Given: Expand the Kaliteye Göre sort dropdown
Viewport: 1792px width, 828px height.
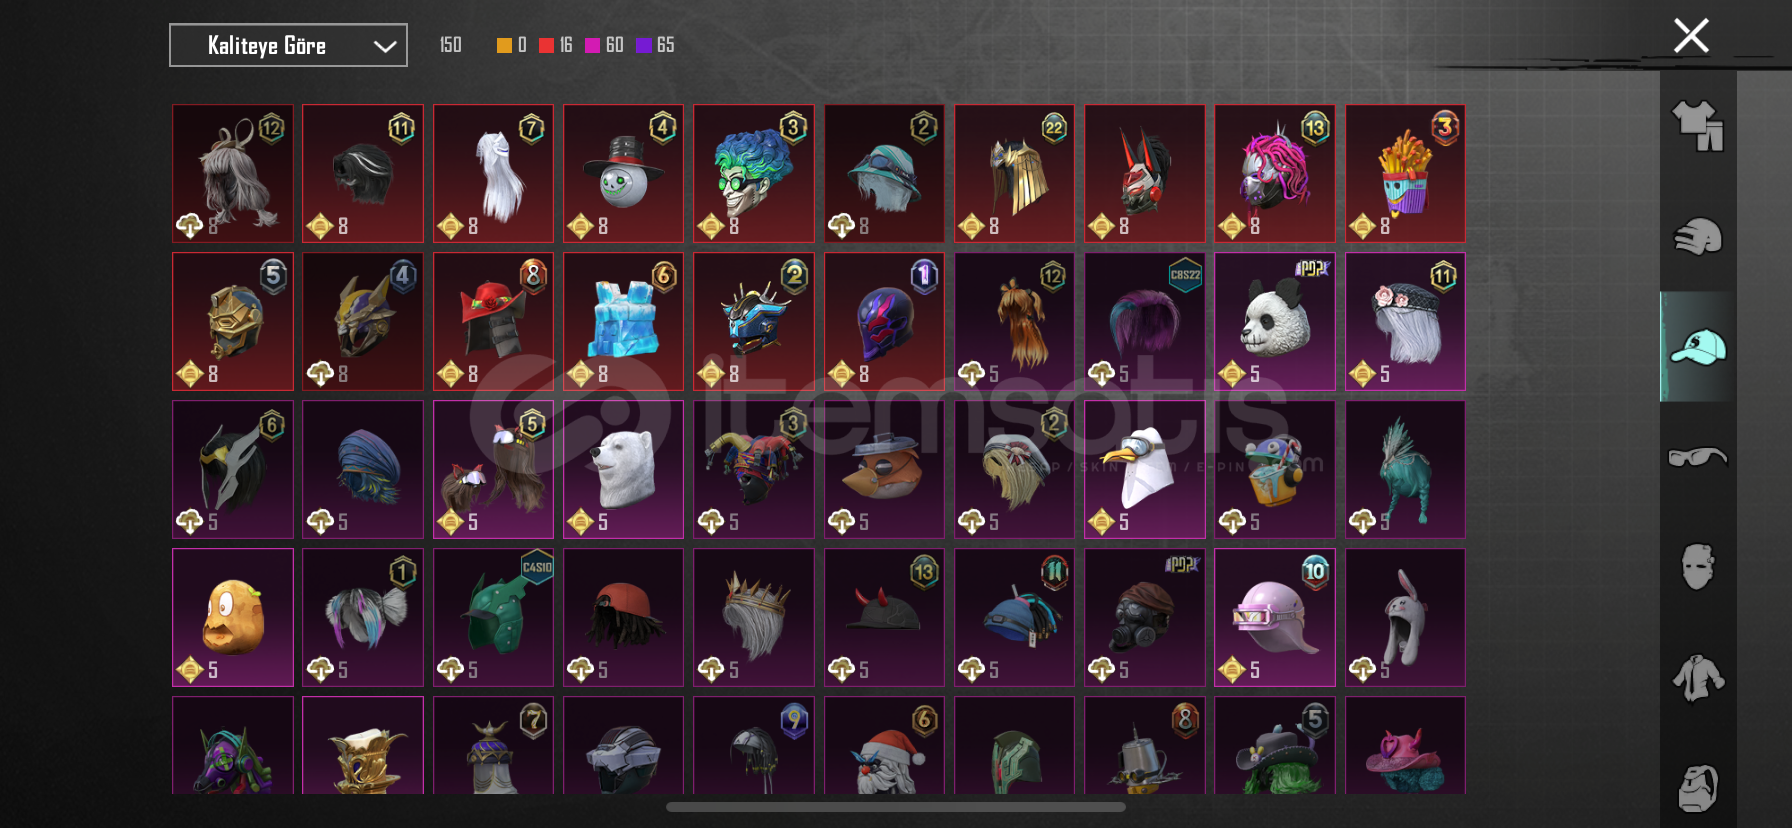Looking at the screenshot, I should [x=288, y=45].
